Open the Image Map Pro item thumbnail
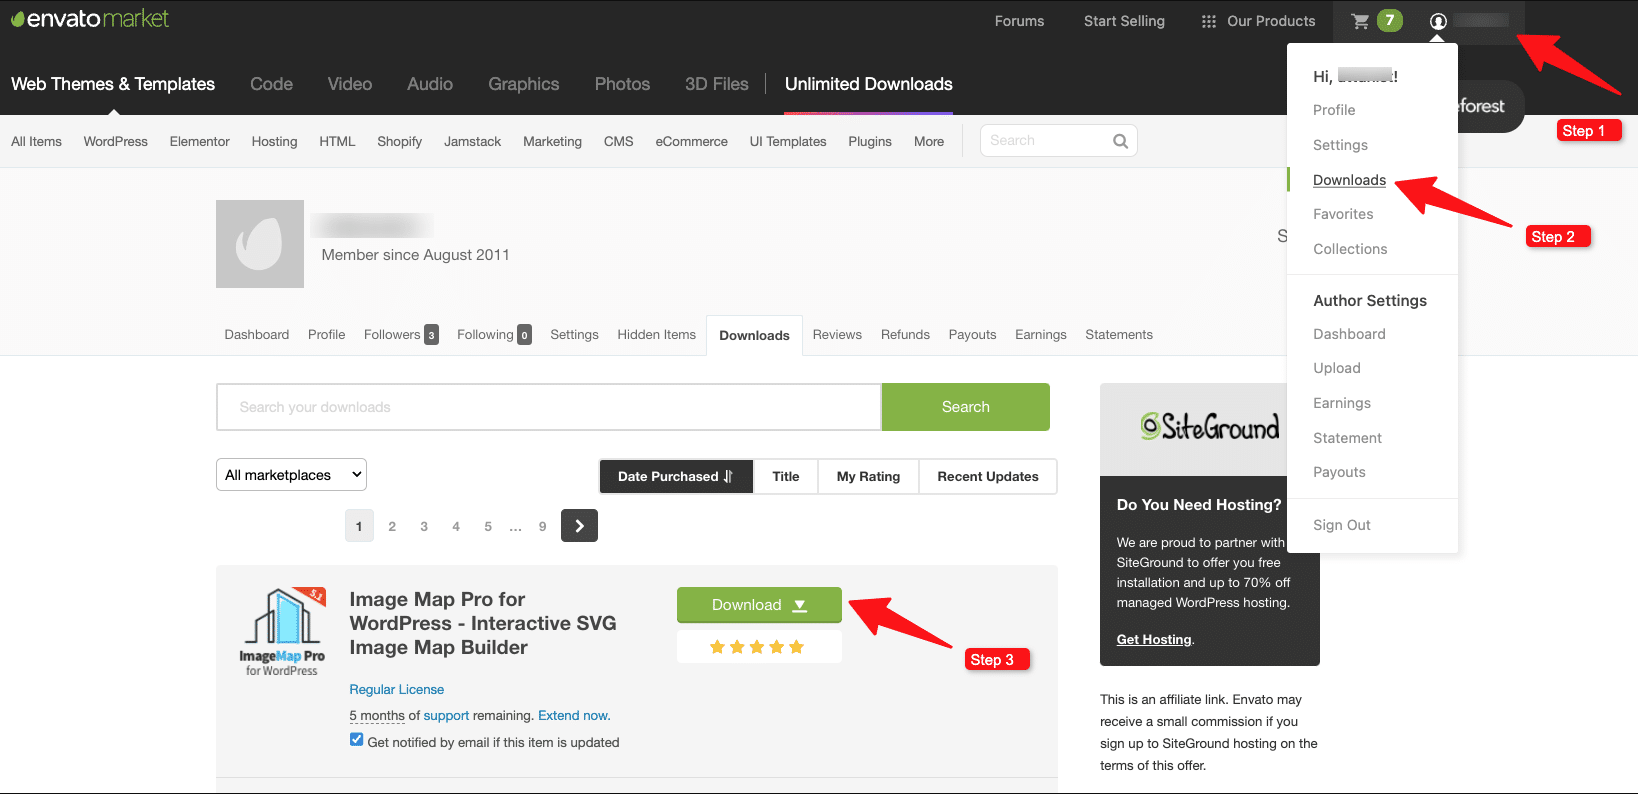This screenshot has width=1638, height=794. [282, 632]
